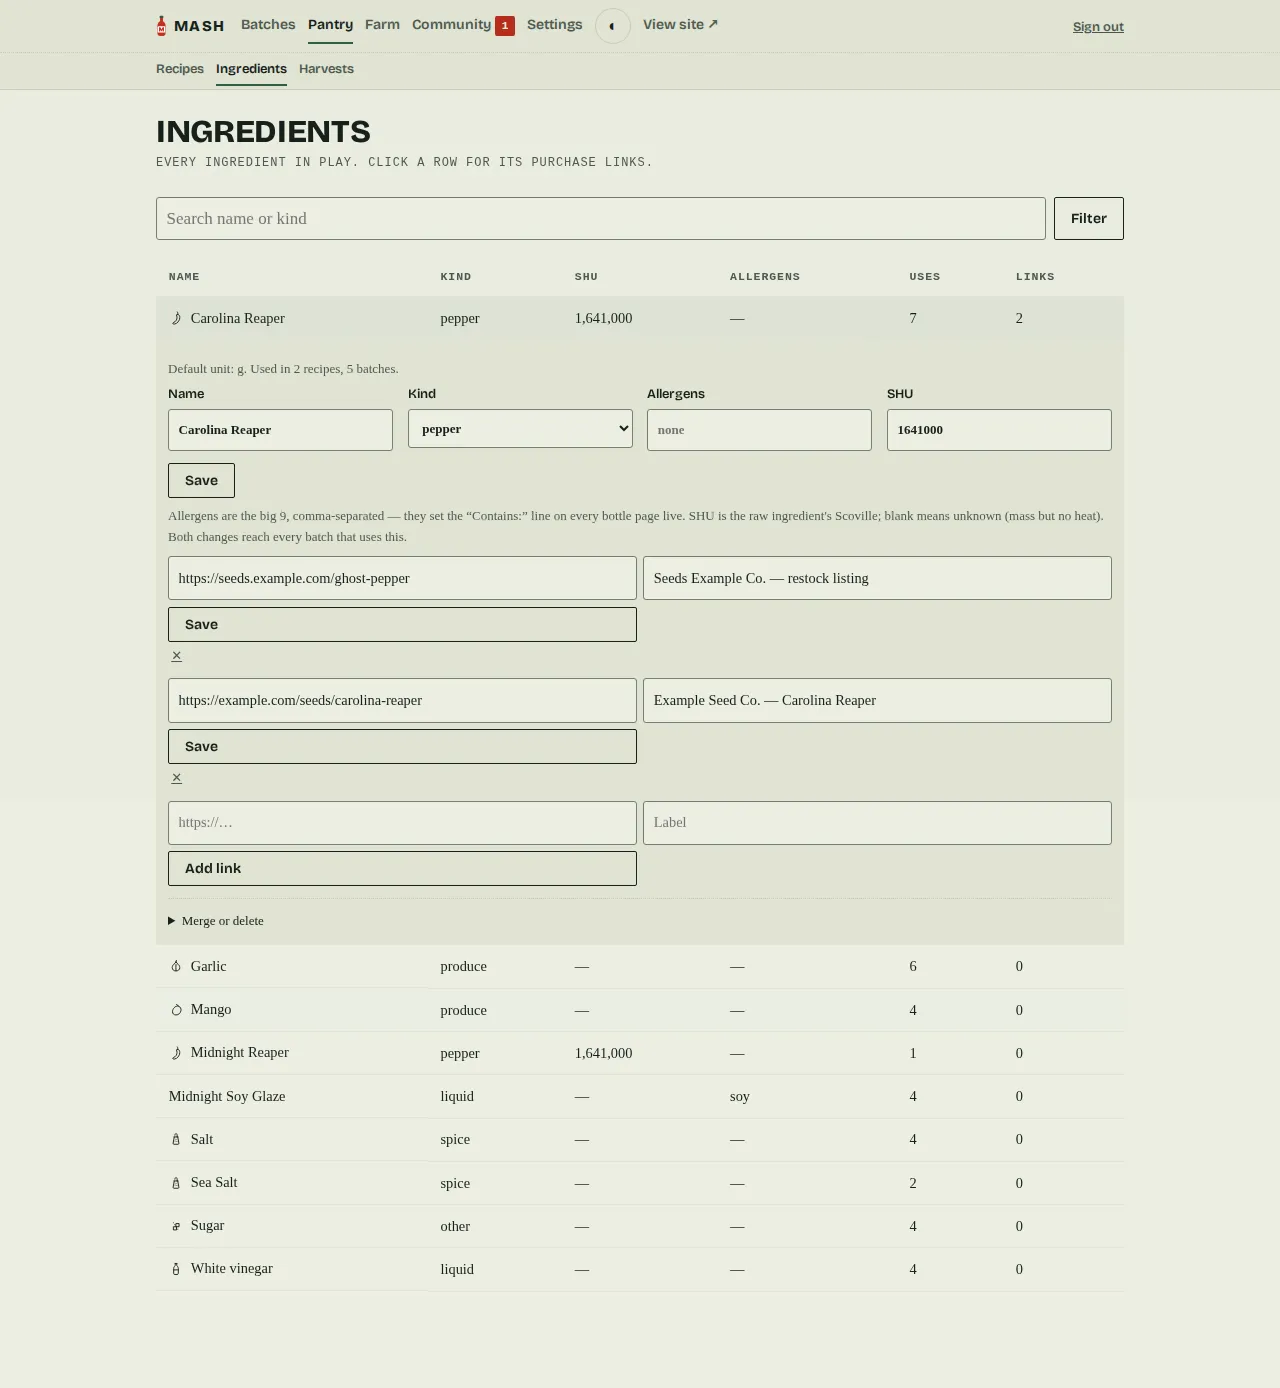Switch to the Harvests tab
This screenshot has height=1388, width=1280.
(326, 69)
